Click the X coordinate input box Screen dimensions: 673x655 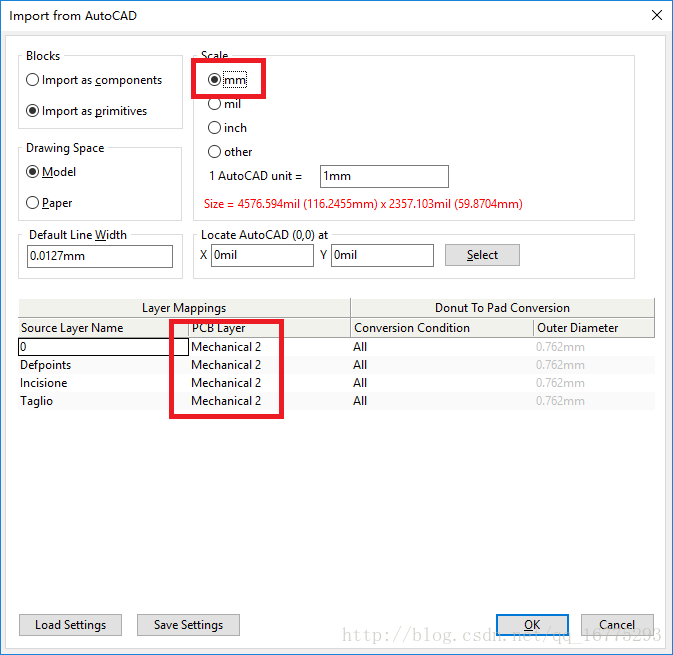coord(262,255)
